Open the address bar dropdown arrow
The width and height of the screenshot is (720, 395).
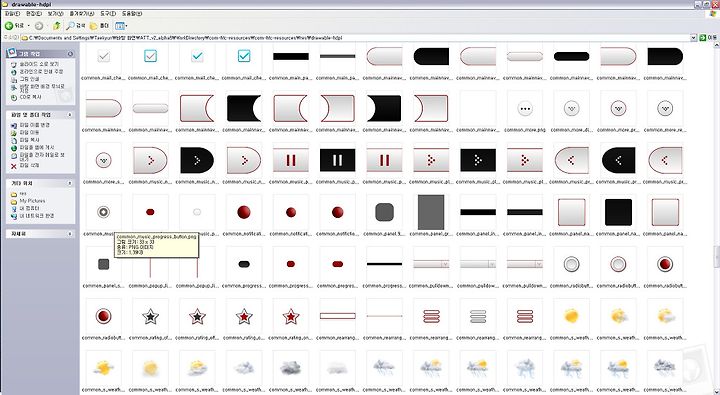[x=693, y=38]
